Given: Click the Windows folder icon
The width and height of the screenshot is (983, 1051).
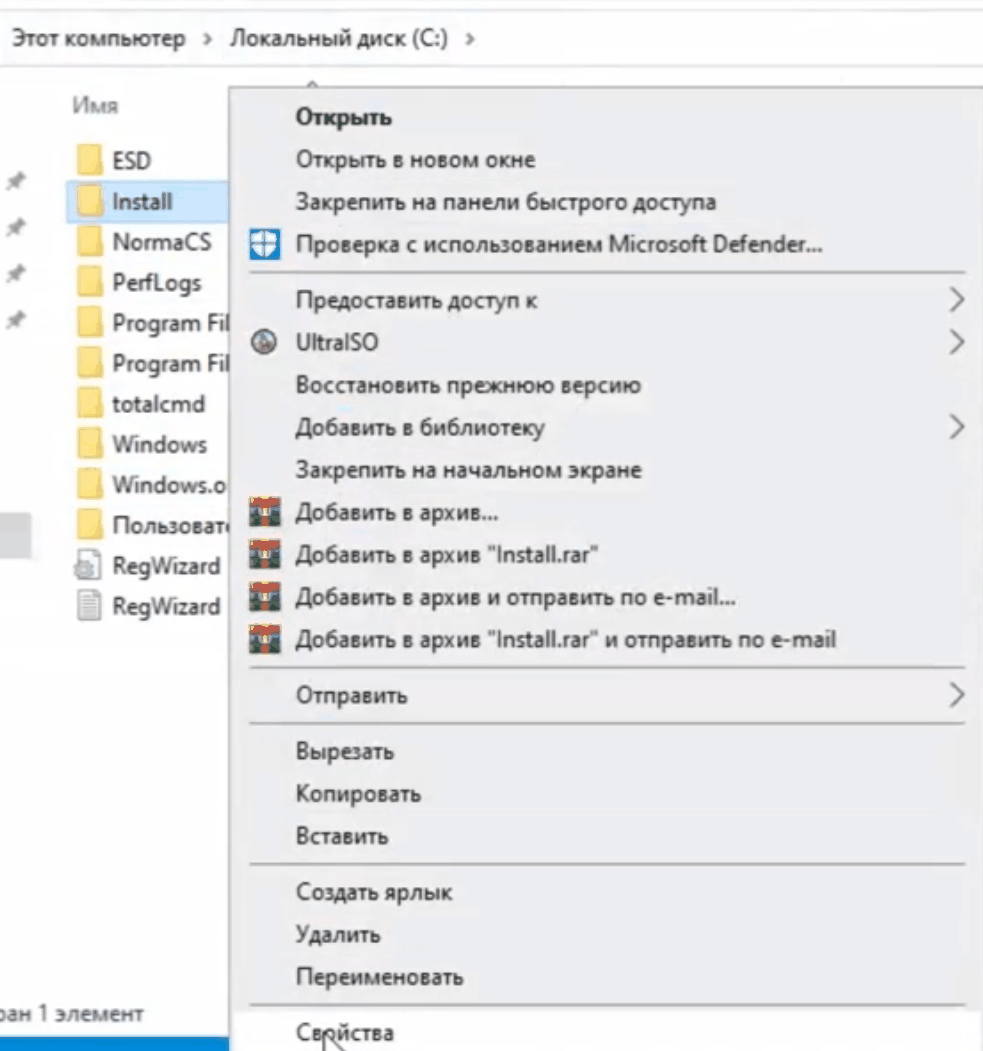Looking at the screenshot, I should pos(90,445).
